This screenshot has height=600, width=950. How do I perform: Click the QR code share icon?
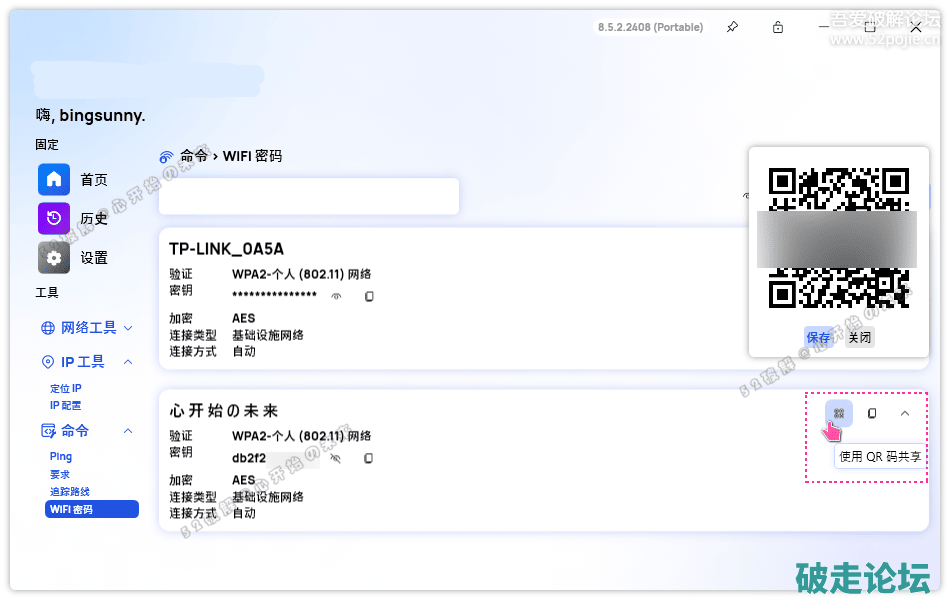tap(839, 413)
